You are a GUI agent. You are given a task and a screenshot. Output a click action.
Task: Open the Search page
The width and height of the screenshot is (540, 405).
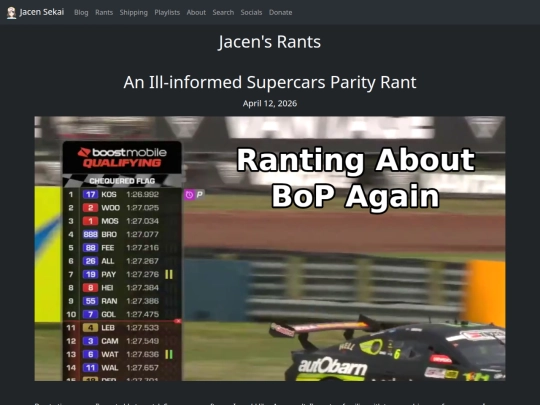click(x=223, y=12)
